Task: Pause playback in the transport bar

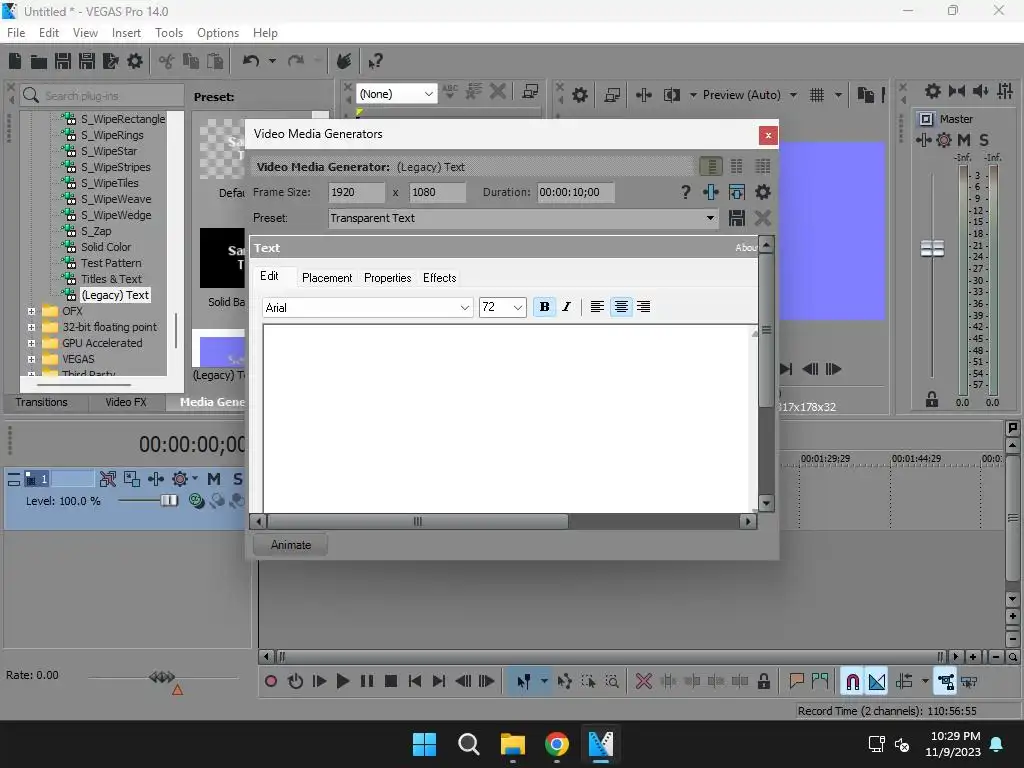Action: (367, 682)
